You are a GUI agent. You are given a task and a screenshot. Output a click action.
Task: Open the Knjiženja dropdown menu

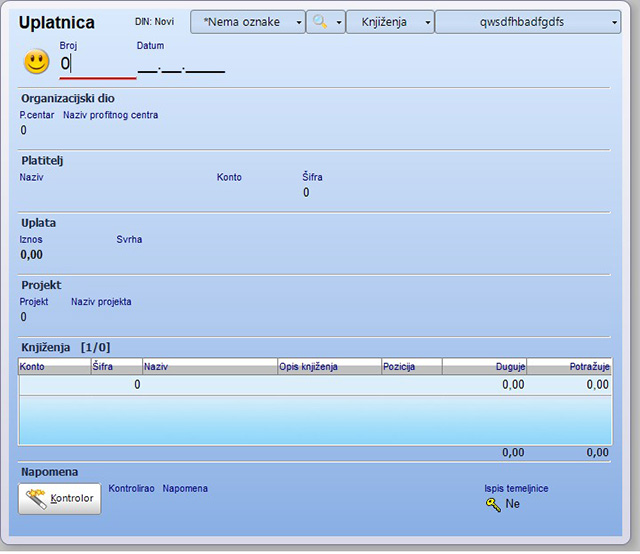tap(389, 22)
